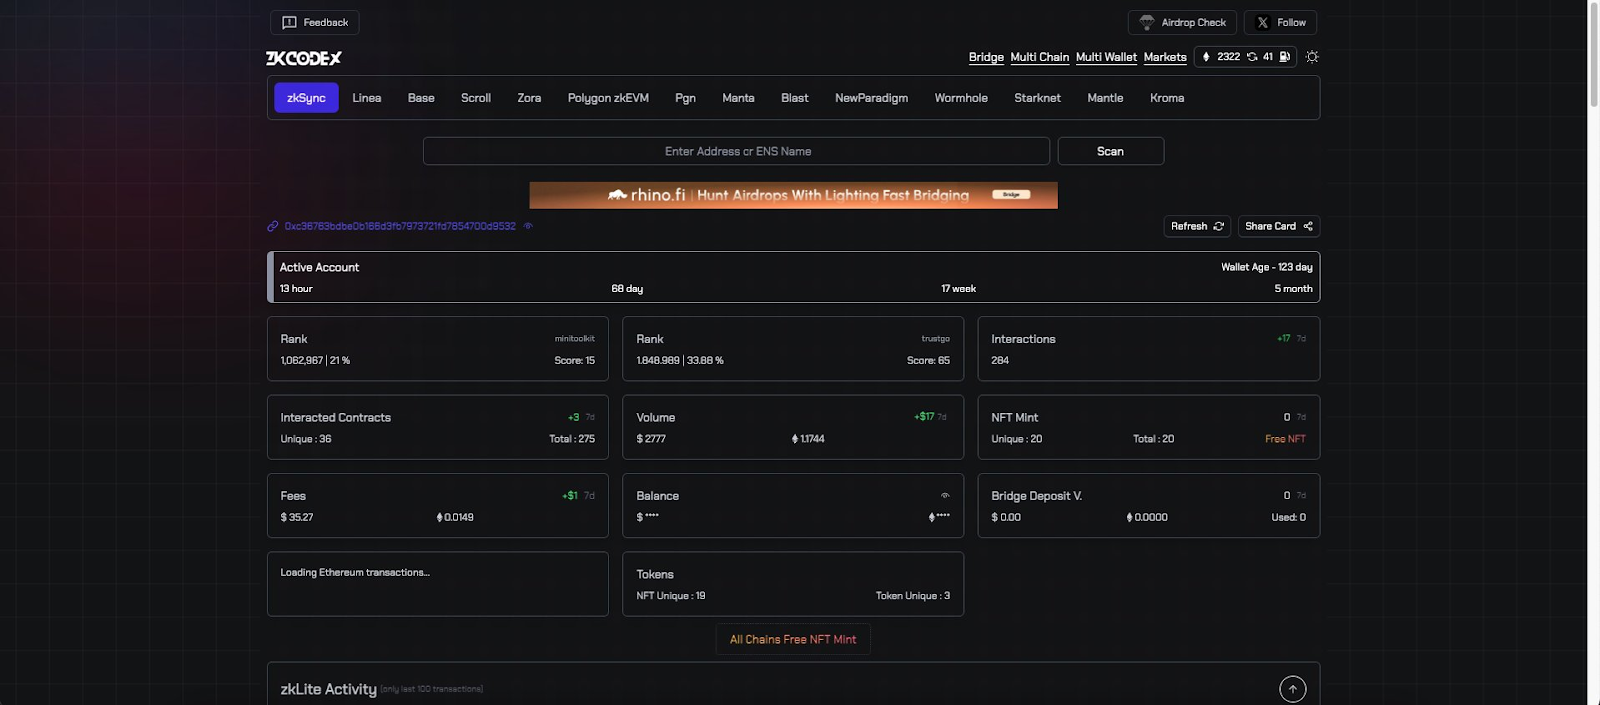Click the trustgo label in Rank card

[935, 339]
